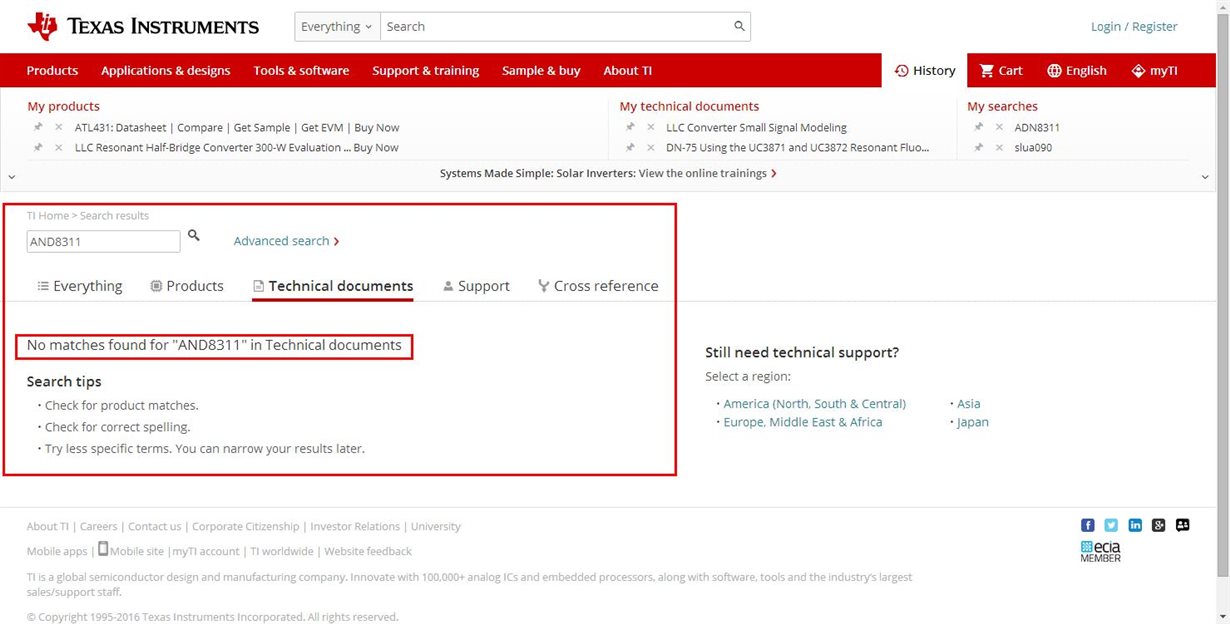Switch to Everything results tab
The image size is (1230, 624).
point(79,286)
